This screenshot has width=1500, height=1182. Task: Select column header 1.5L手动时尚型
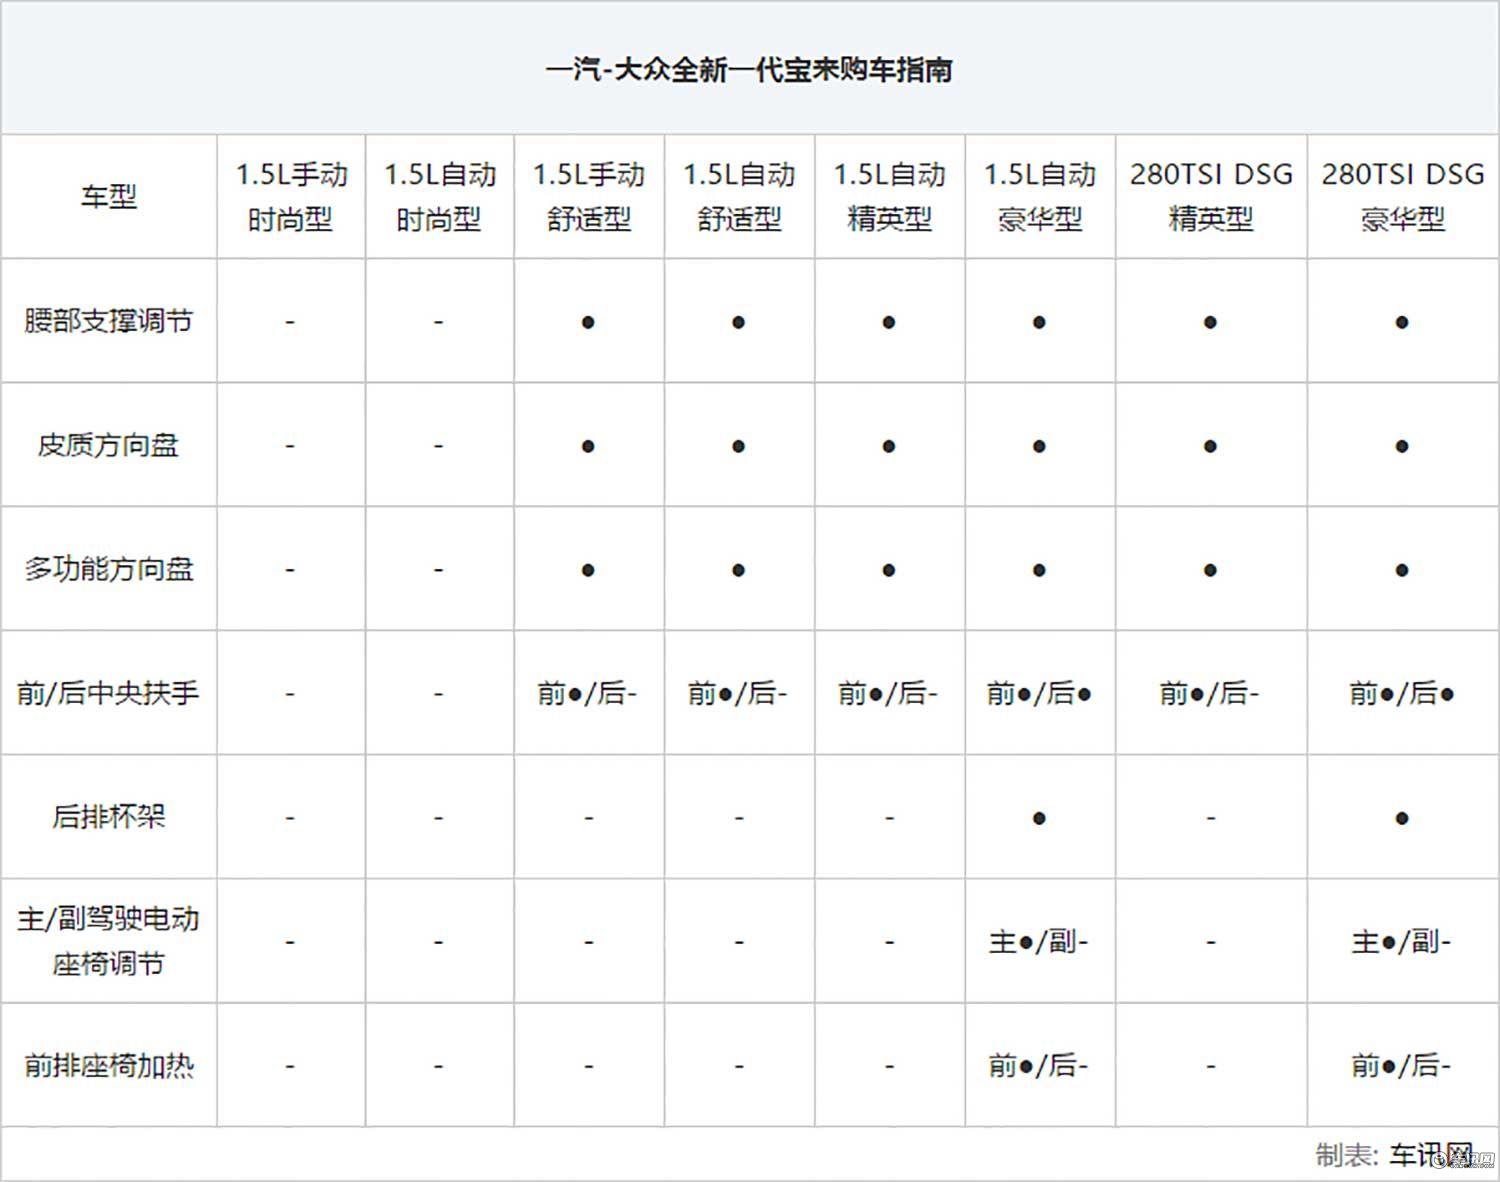[291, 196]
